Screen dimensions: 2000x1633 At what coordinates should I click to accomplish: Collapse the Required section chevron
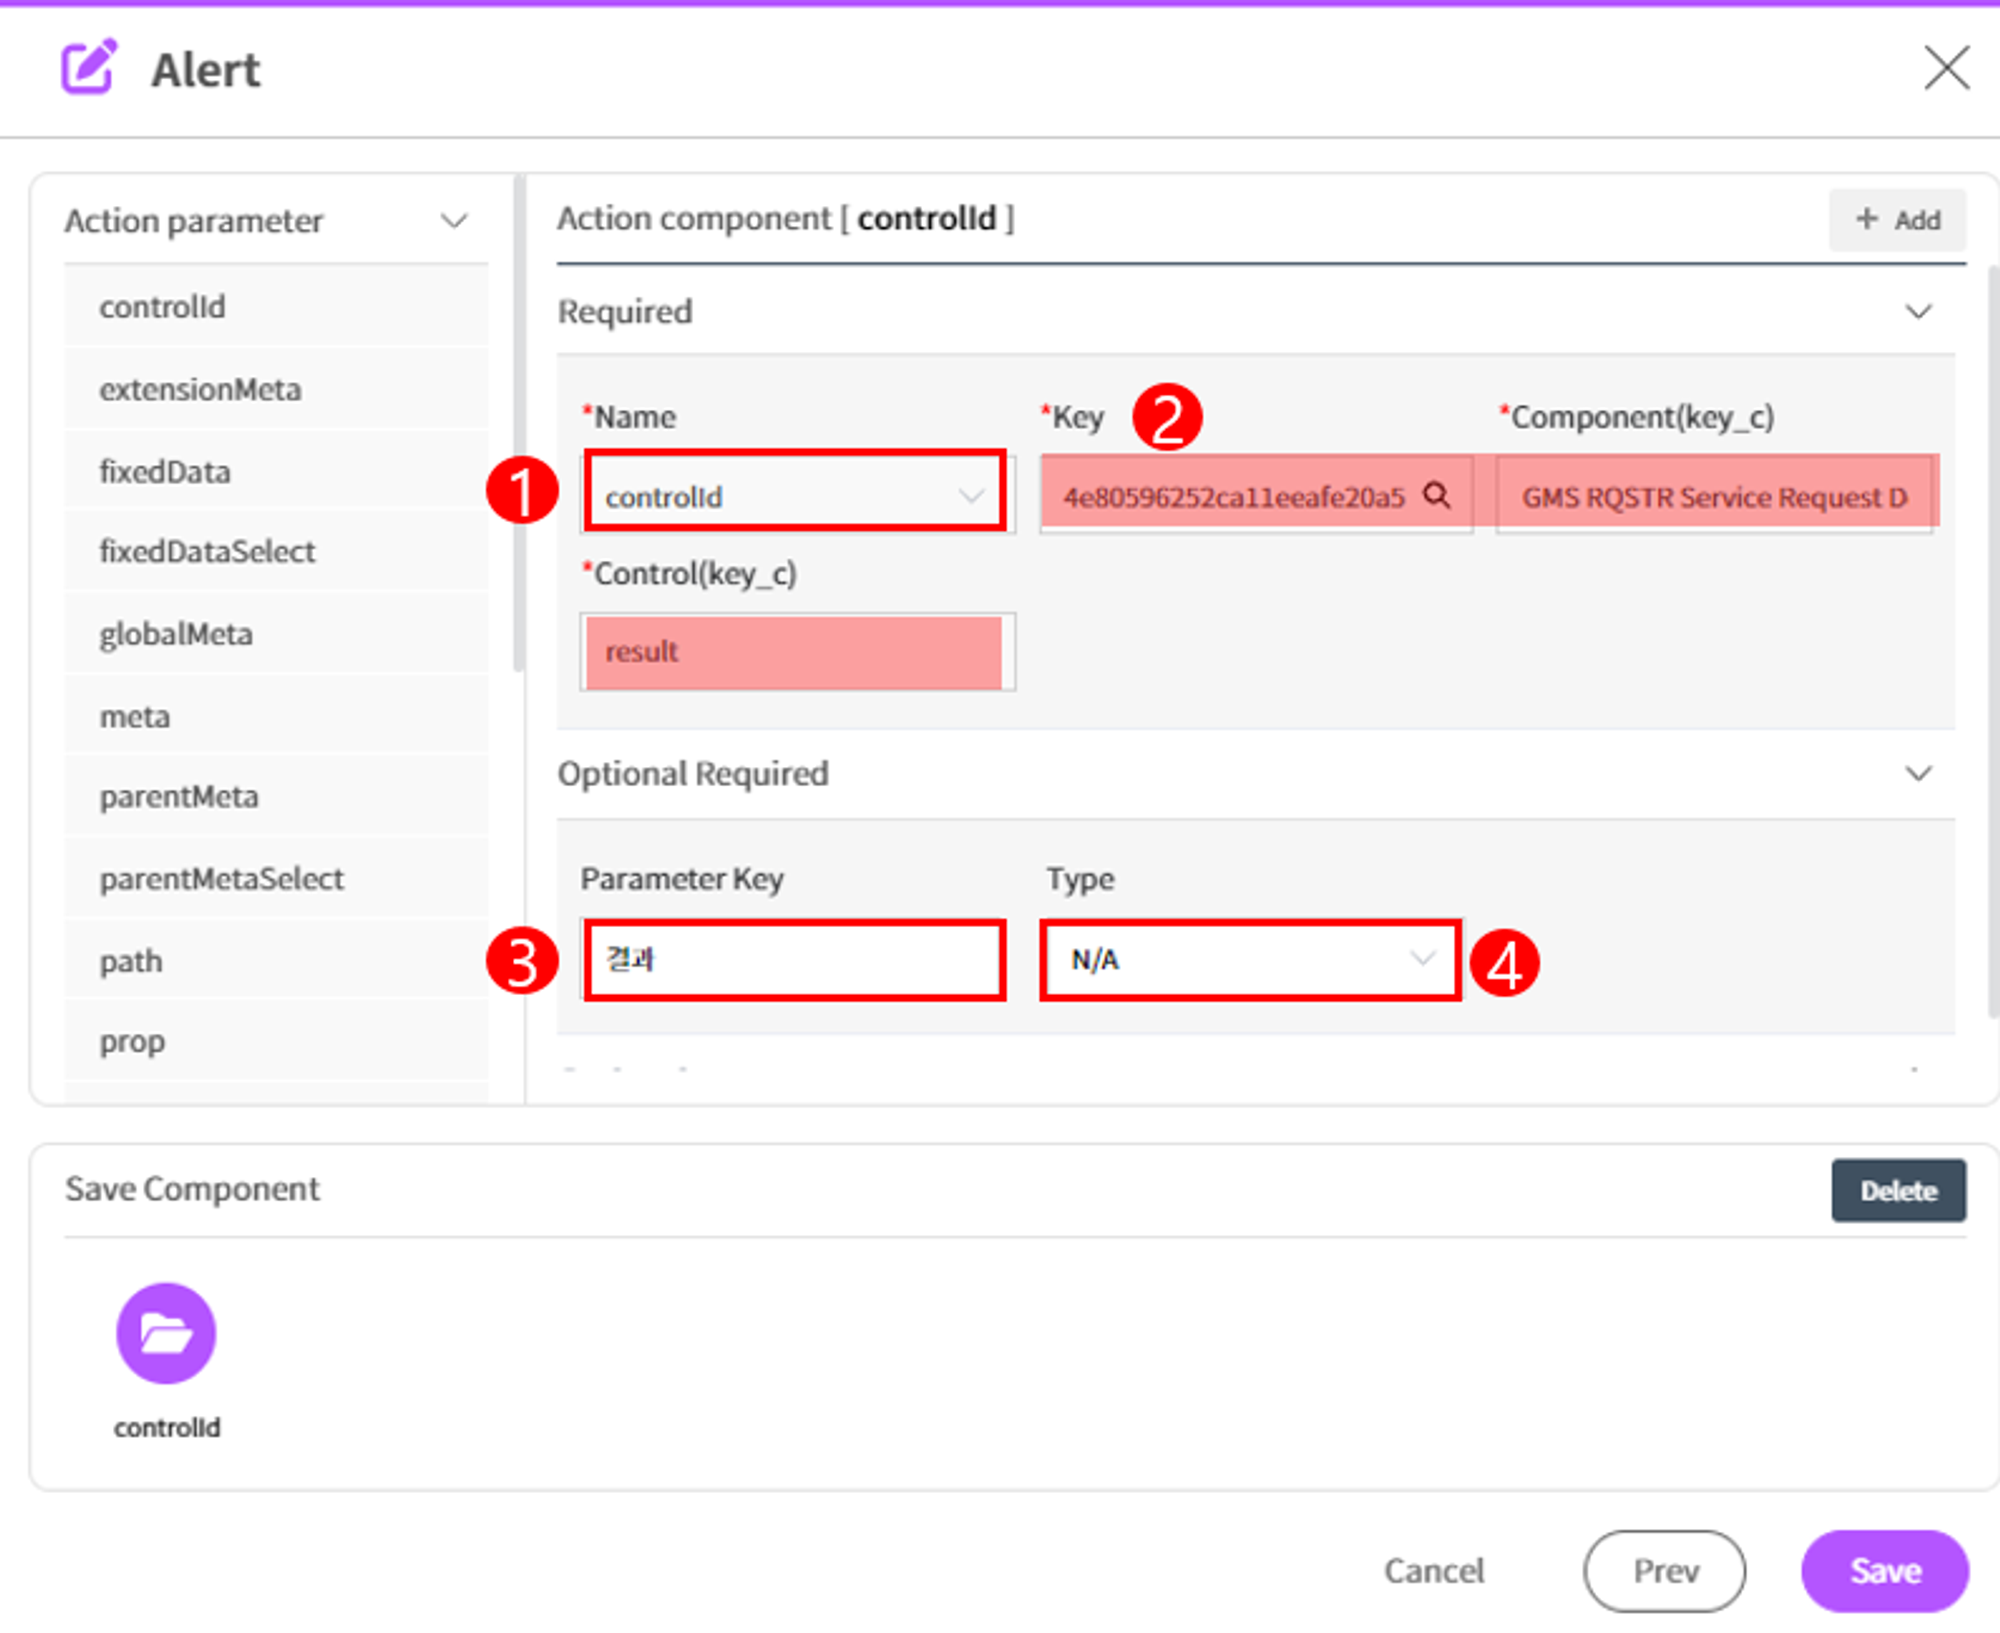[x=1918, y=311]
